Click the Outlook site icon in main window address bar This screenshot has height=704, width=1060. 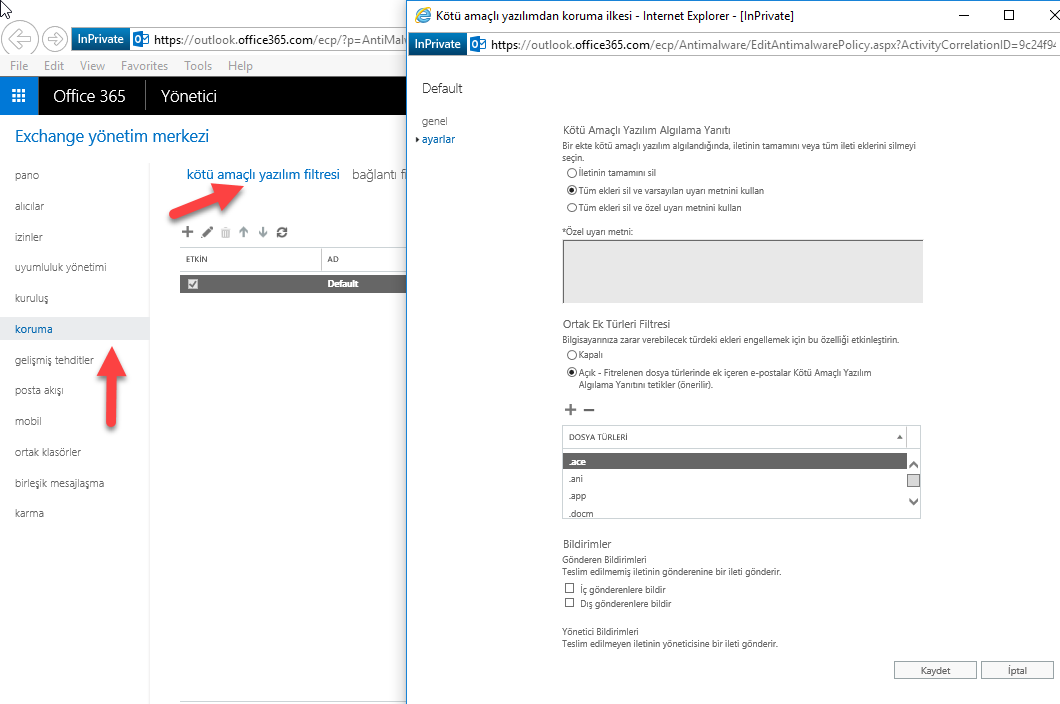(x=141, y=39)
